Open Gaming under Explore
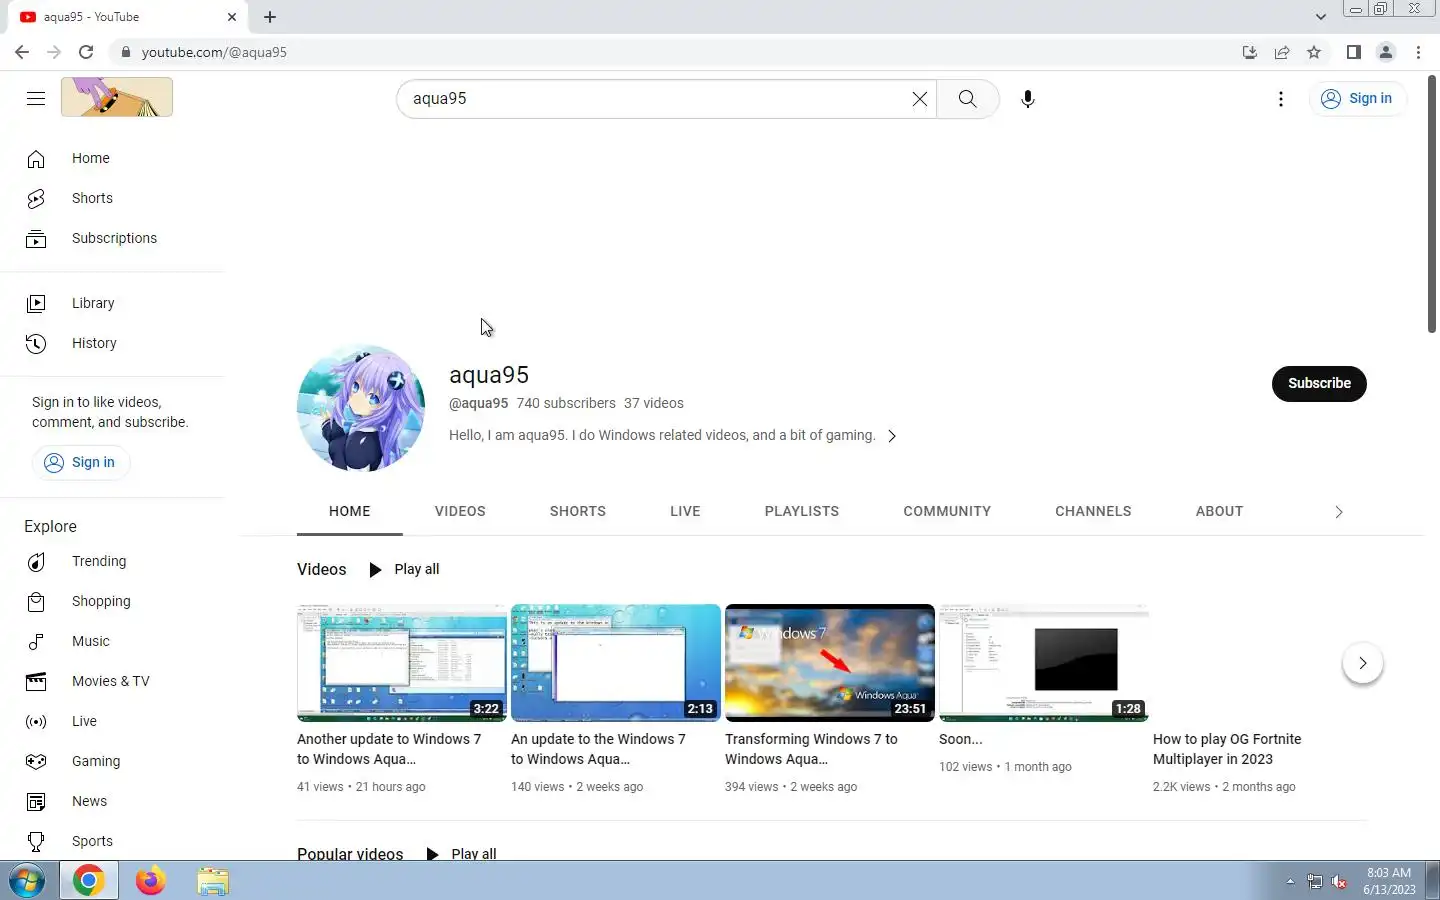The image size is (1440, 900). (112, 761)
